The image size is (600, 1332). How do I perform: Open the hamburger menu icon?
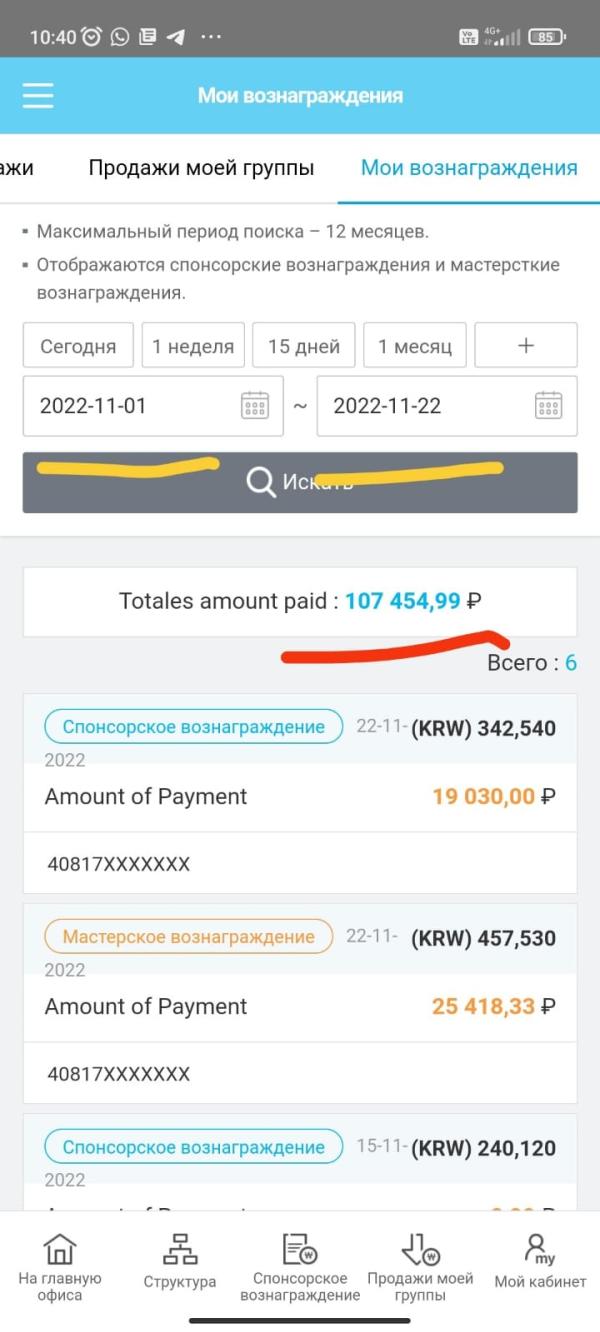pyautogui.click(x=38, y=96)
